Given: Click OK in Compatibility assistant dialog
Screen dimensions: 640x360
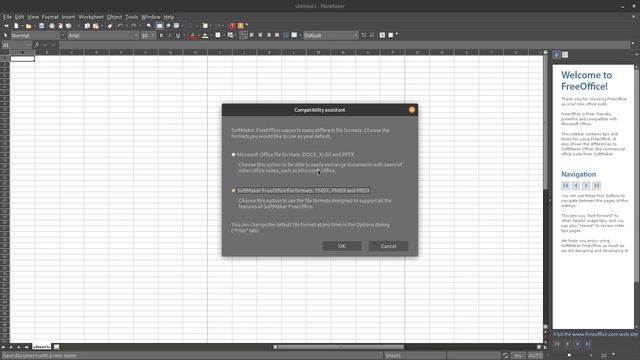Looking at the screenshot, I should coord(342,246).
